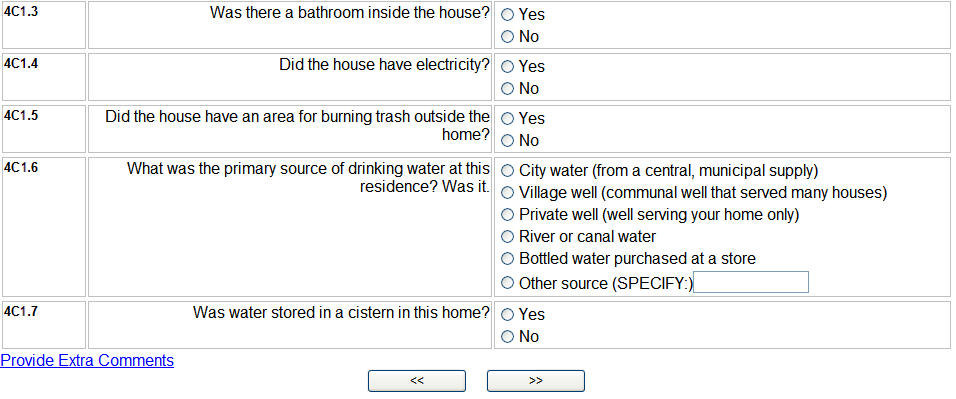Select Village well communal option
Screen dimensions: 956x399
point(507,193)
